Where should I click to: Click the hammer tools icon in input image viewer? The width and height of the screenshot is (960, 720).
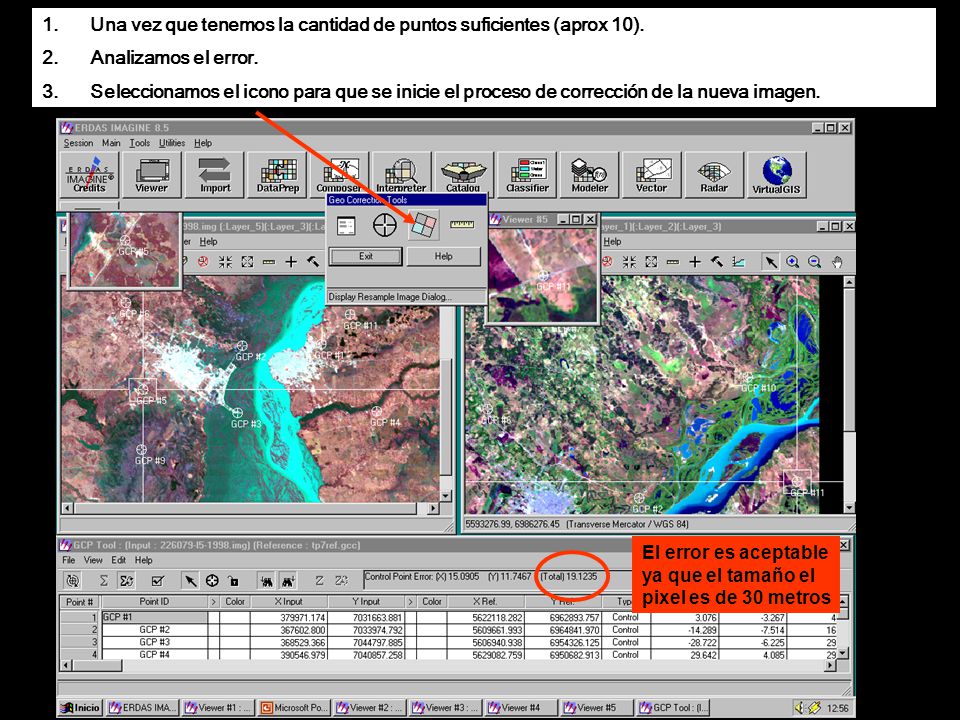click(x=313, y=262)
